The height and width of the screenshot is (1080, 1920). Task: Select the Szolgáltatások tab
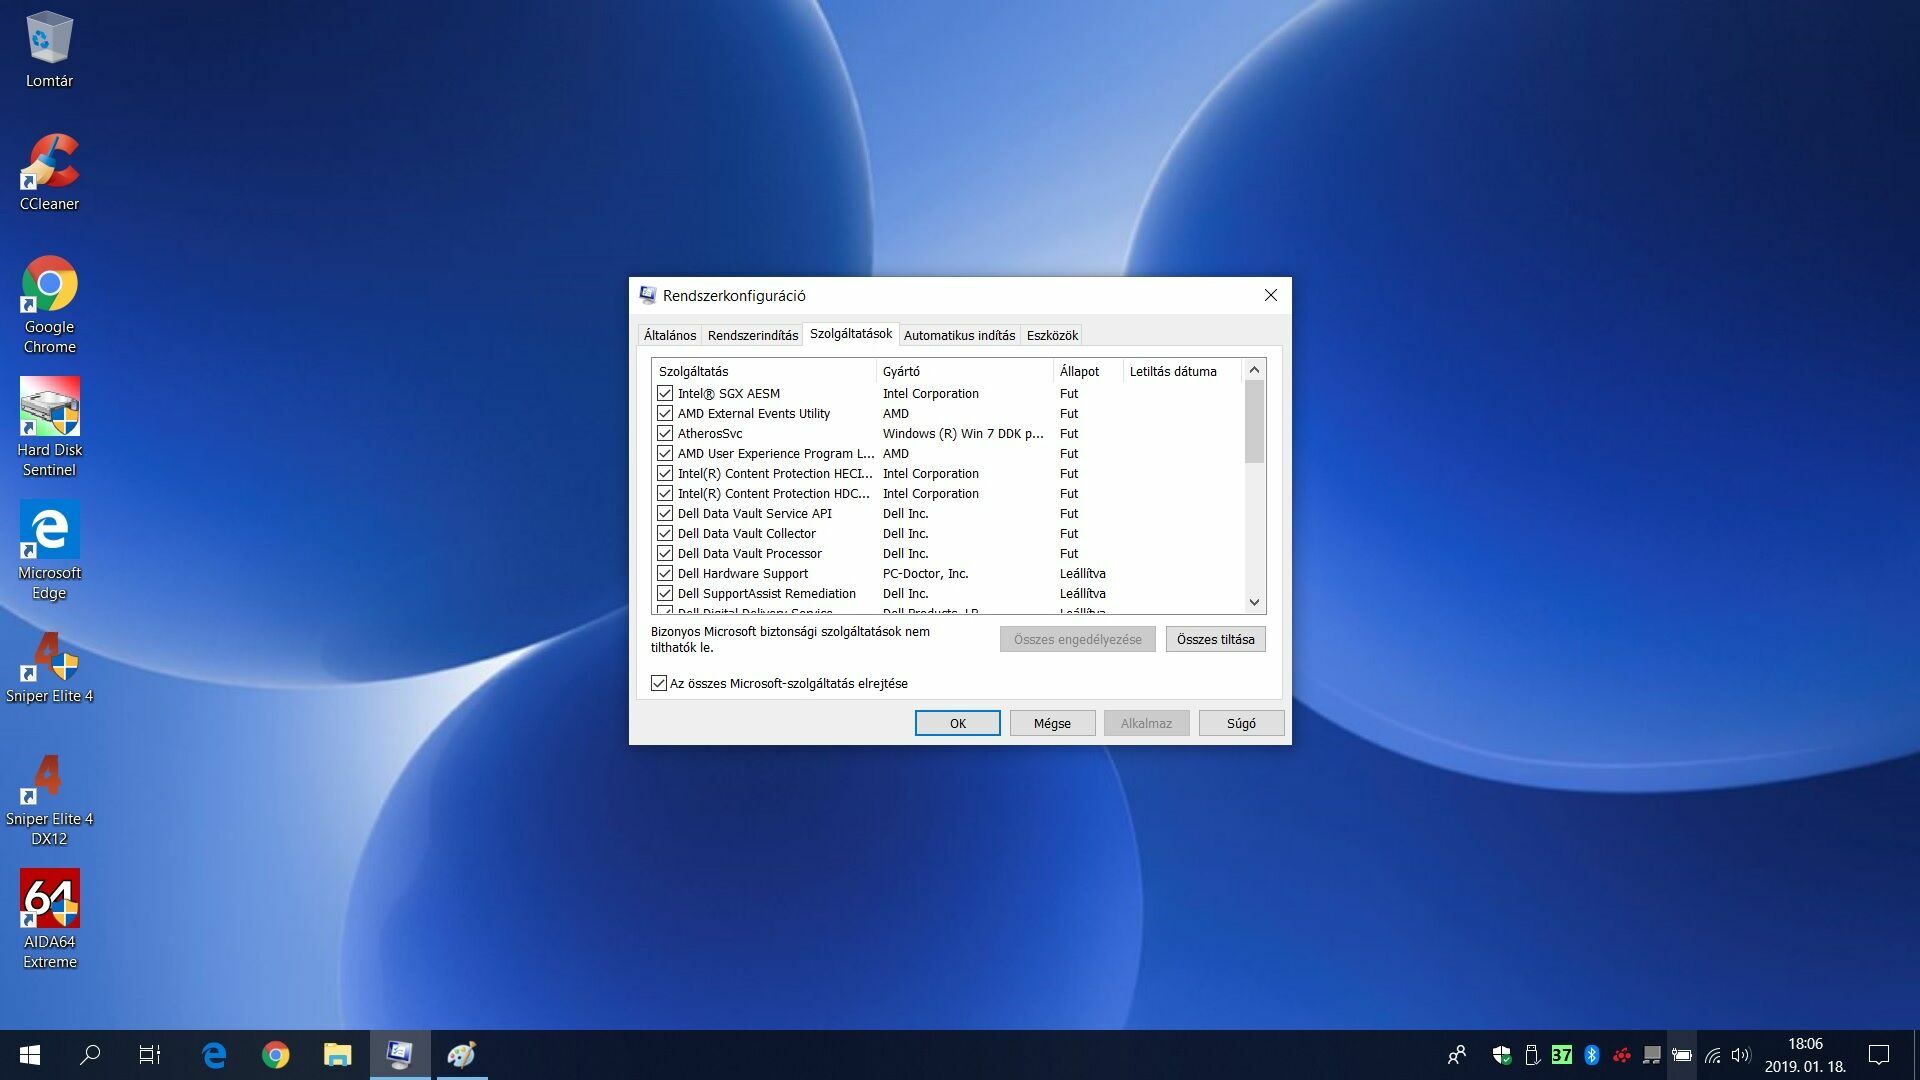coord(851,334)
